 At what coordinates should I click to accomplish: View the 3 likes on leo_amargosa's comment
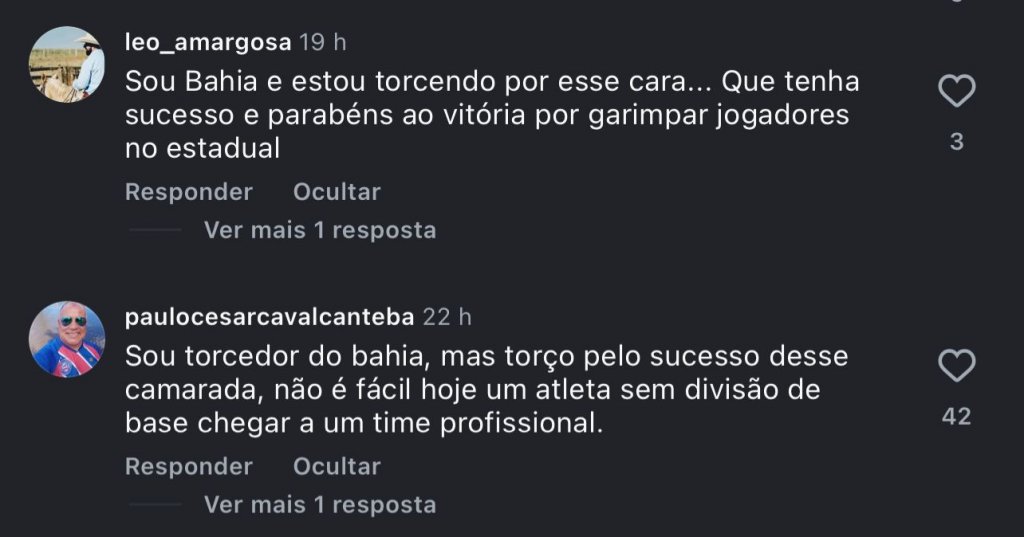coord(956,142)
